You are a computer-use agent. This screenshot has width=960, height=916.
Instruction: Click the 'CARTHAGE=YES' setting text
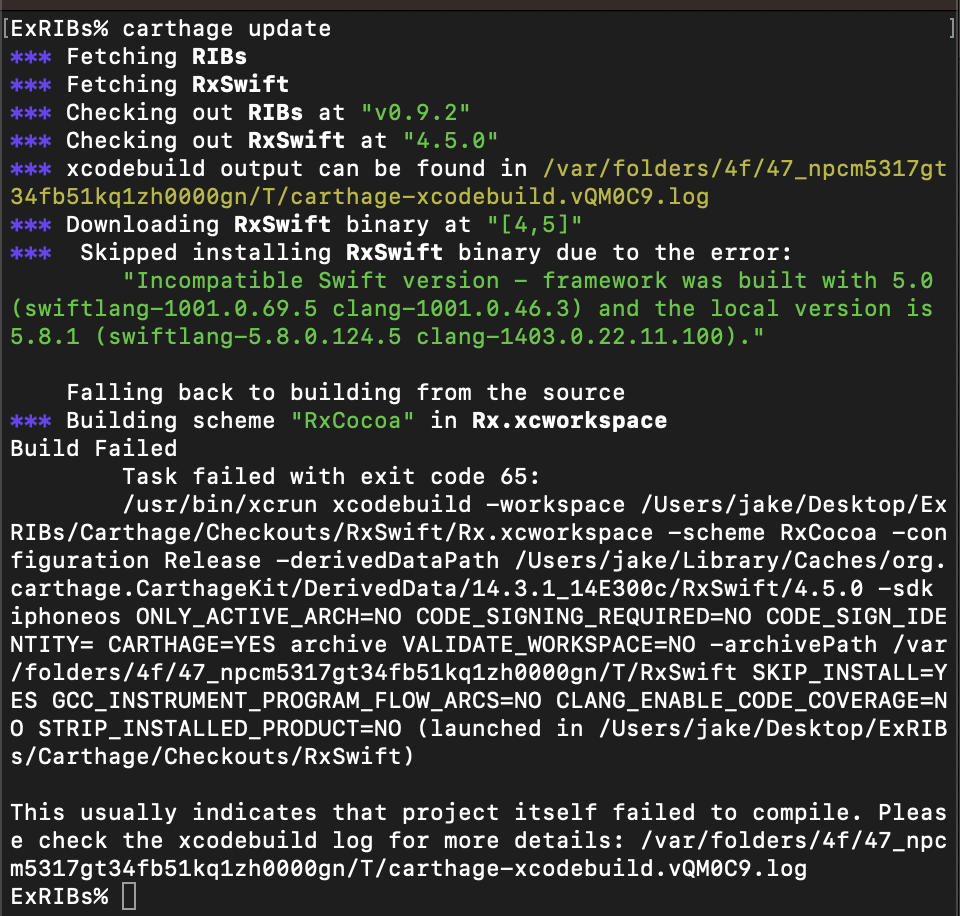pyautogui.click(x=192, y=645)
